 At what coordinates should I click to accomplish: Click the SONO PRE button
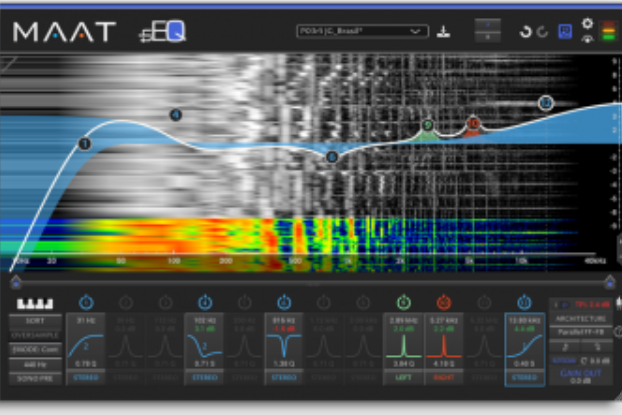click(x=35, y=378)
